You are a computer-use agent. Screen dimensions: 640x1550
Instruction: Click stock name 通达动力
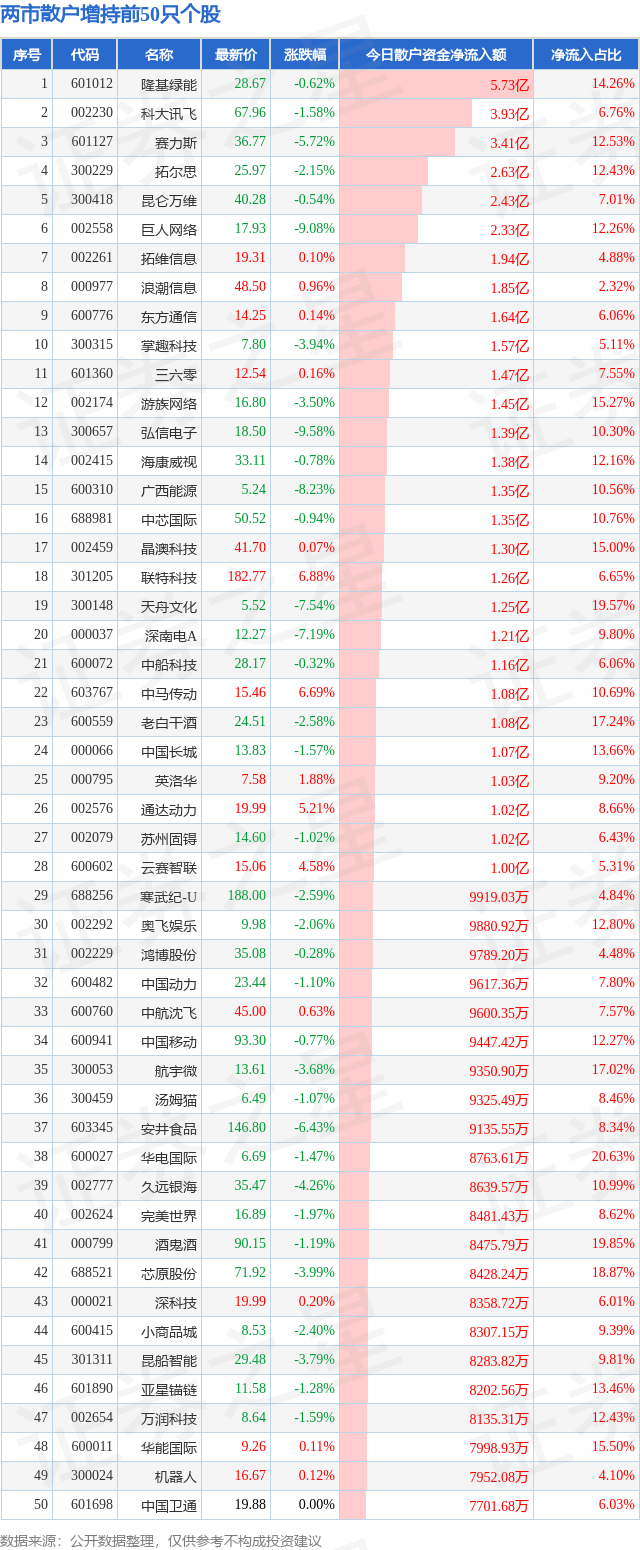click(169, 810)
